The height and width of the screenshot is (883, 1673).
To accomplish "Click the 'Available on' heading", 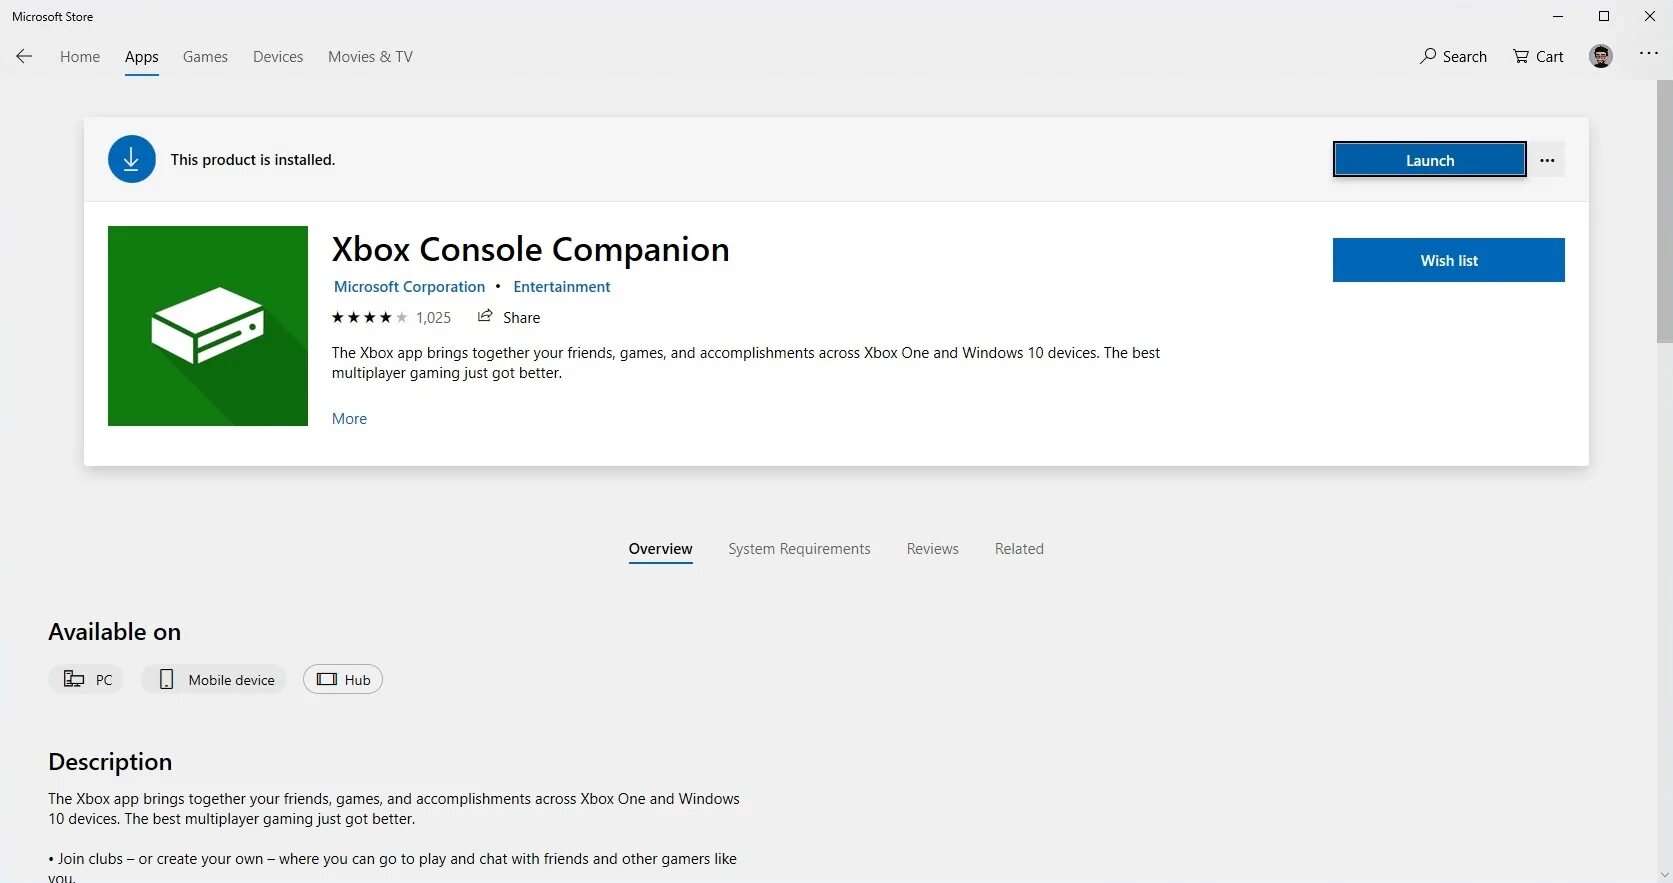I will (x=115, y=632).
